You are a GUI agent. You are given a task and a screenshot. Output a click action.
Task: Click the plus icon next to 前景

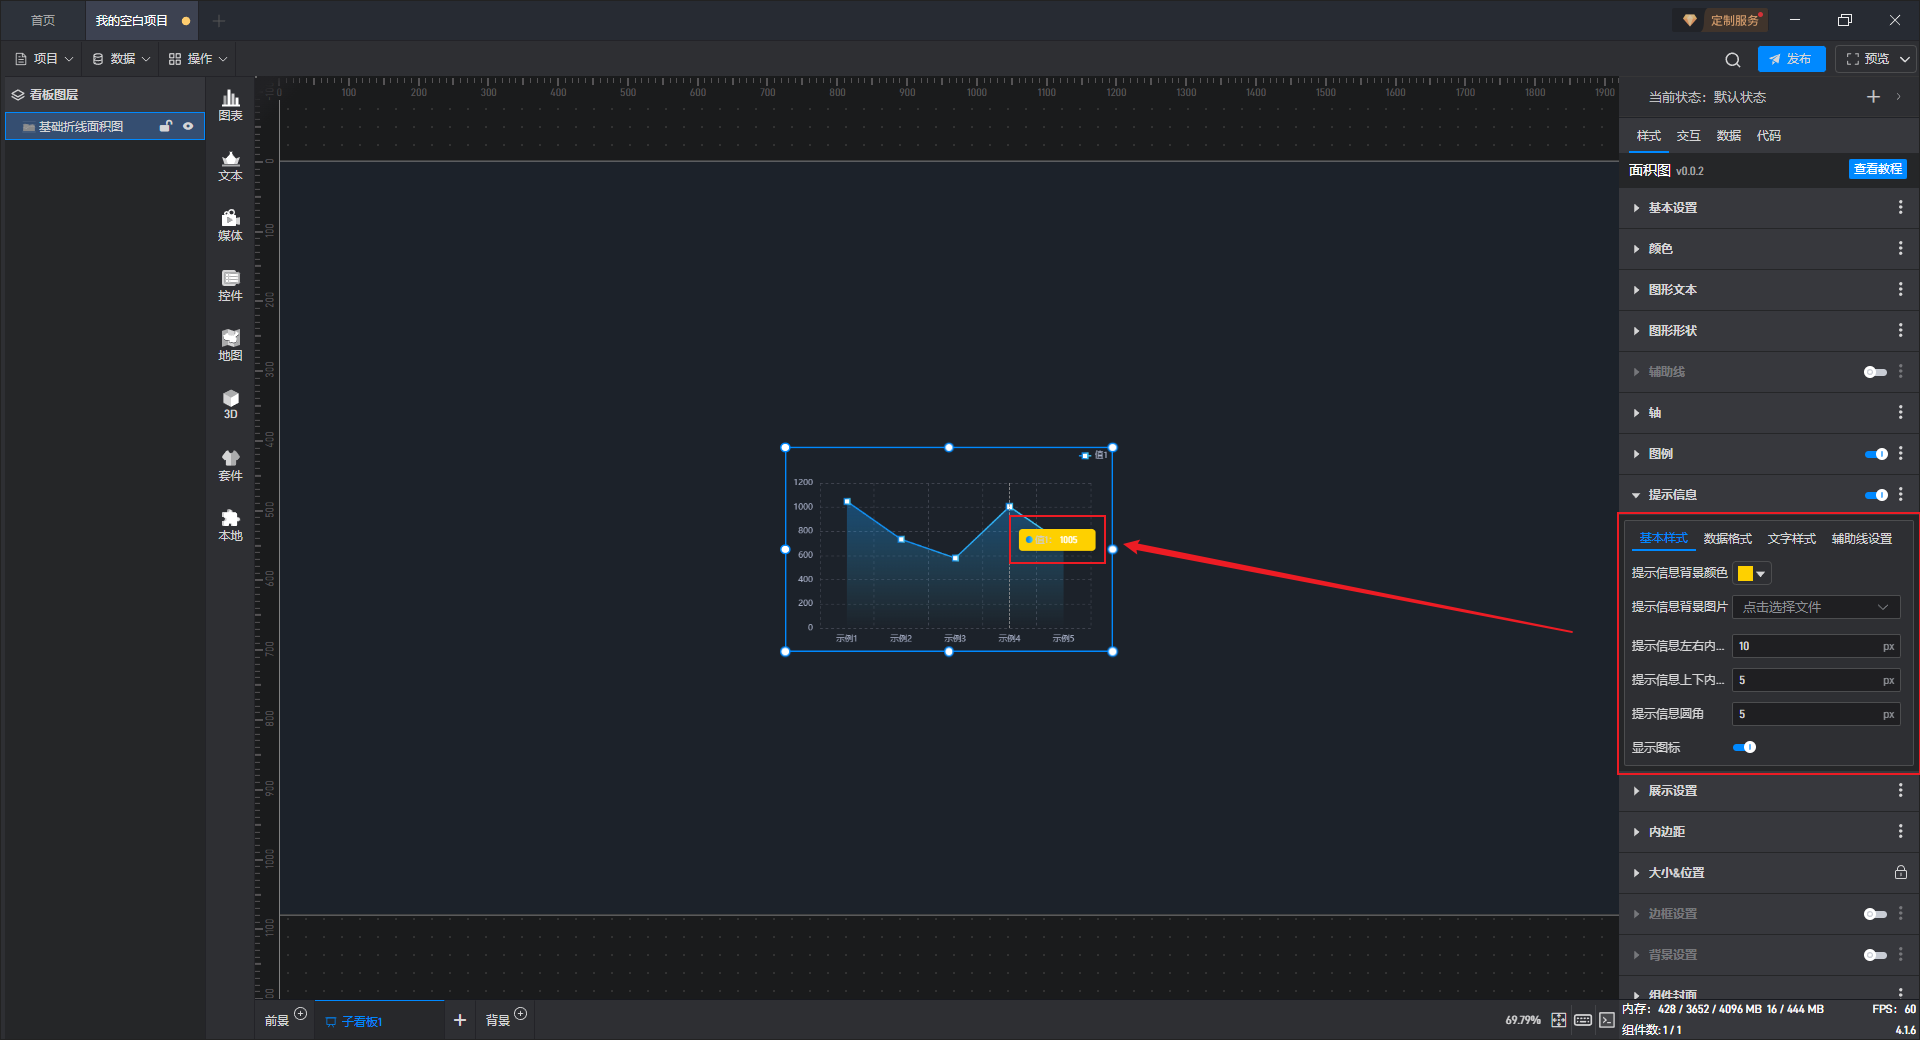coord(300,1014)
